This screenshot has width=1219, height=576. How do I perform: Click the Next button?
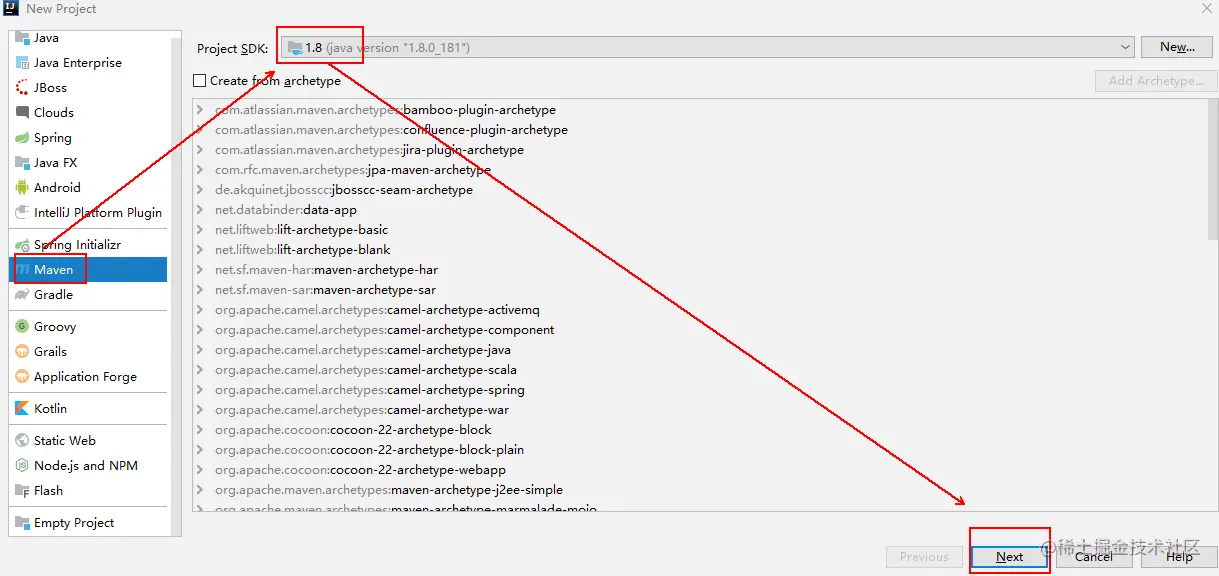tap(1009, 557)
